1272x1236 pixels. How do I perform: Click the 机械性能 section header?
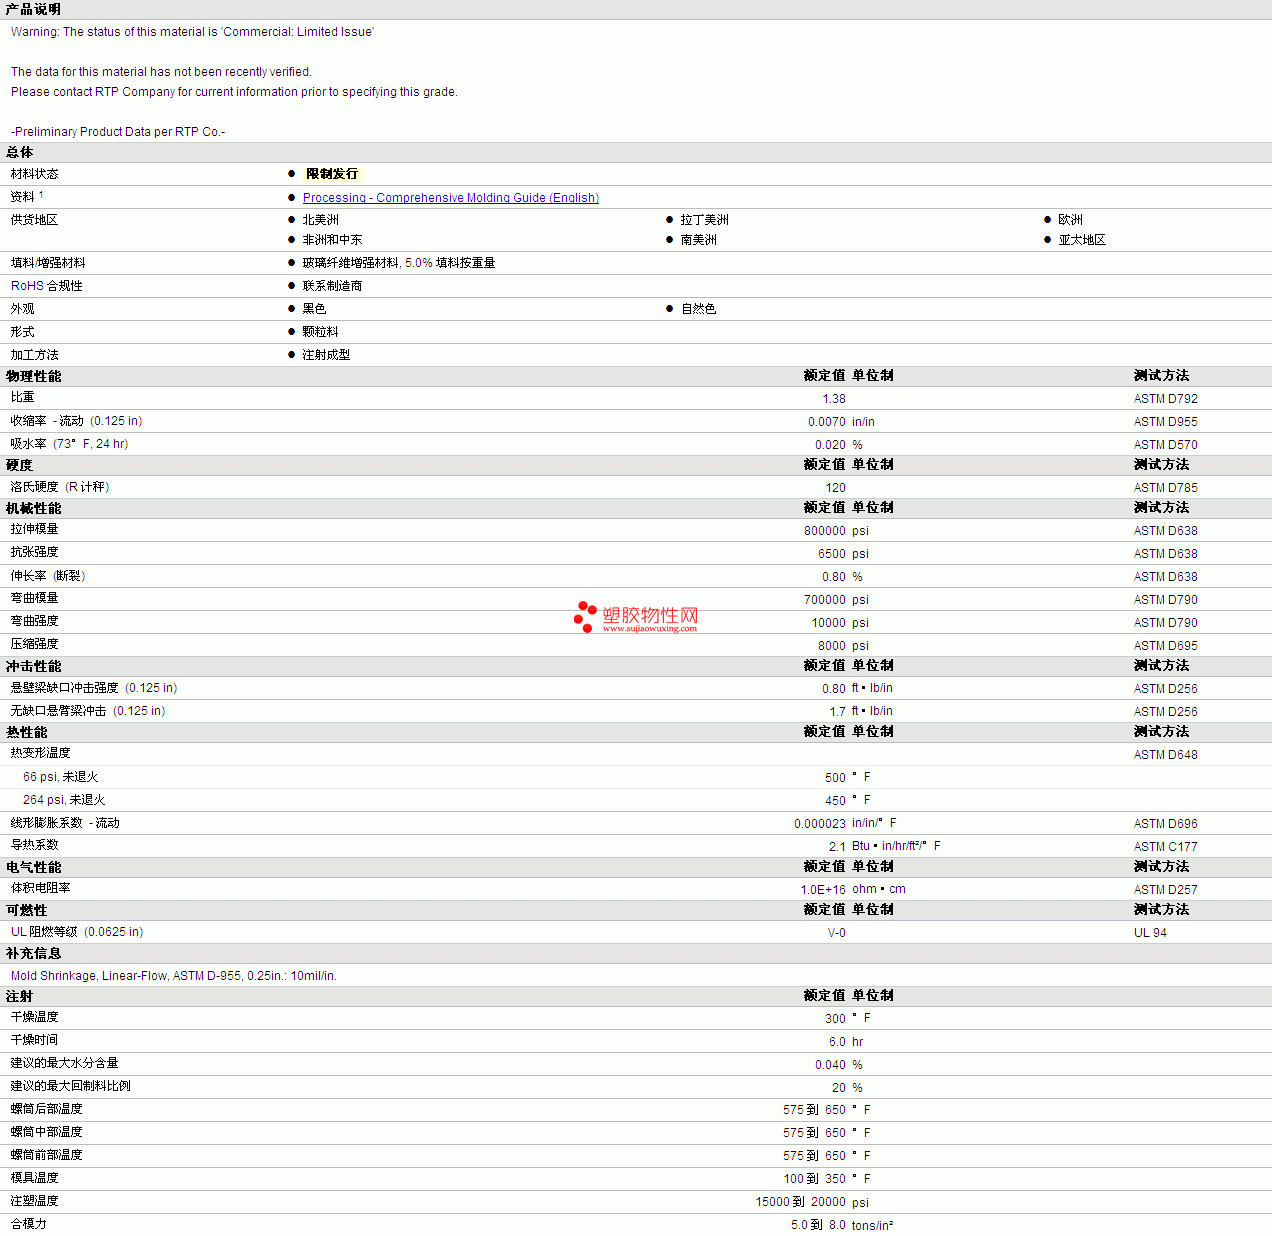click(x=33, y=509)
